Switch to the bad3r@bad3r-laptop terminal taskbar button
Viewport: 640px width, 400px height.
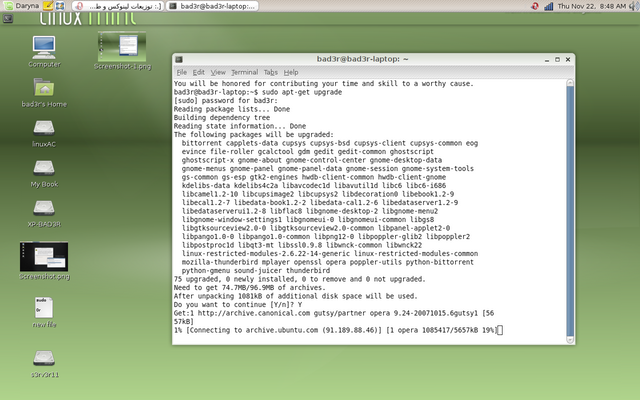click(212, 6)
